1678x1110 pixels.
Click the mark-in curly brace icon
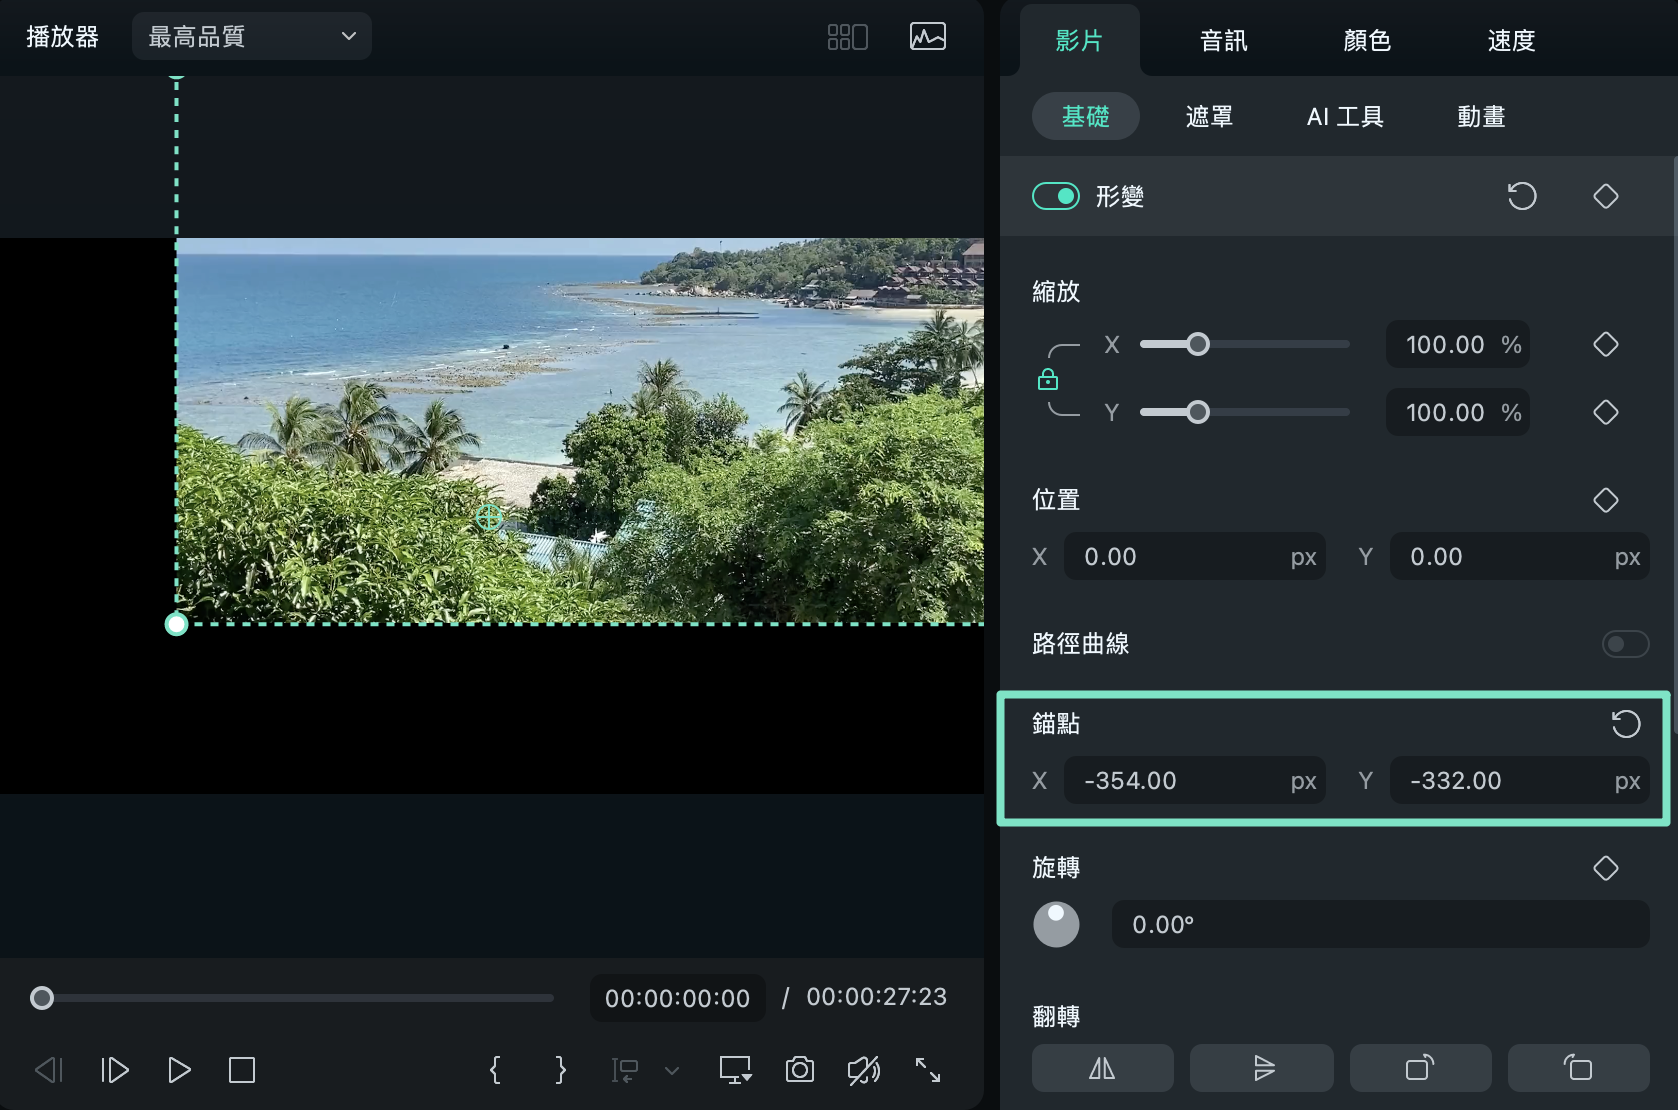tap(495, 1070)
